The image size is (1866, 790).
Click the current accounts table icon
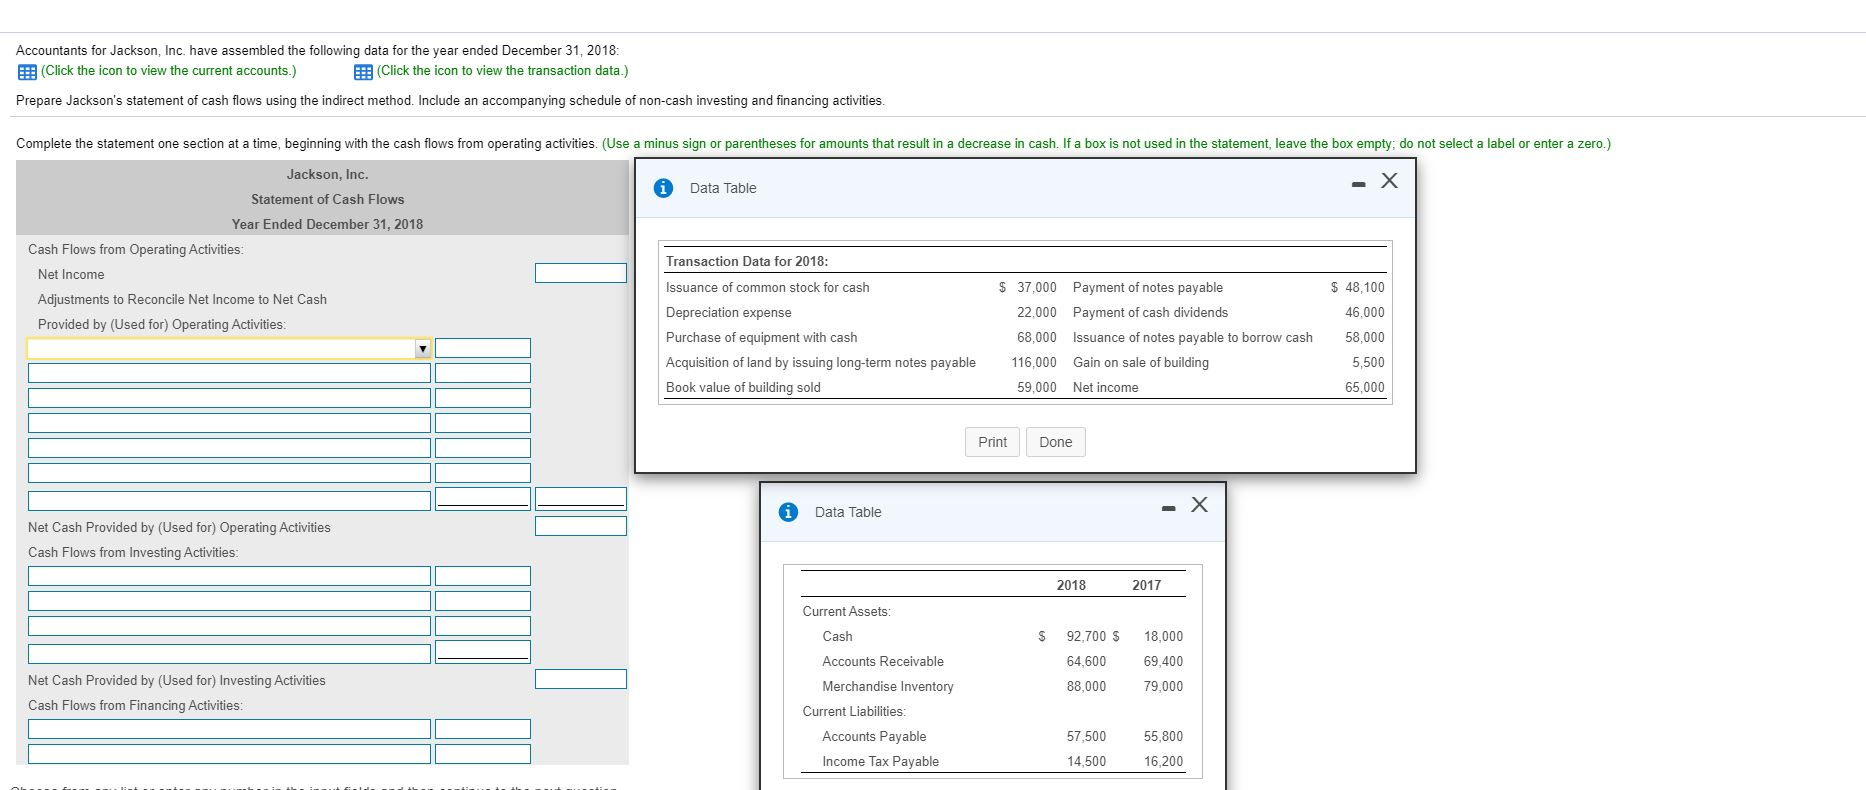(x=27, y=71)
